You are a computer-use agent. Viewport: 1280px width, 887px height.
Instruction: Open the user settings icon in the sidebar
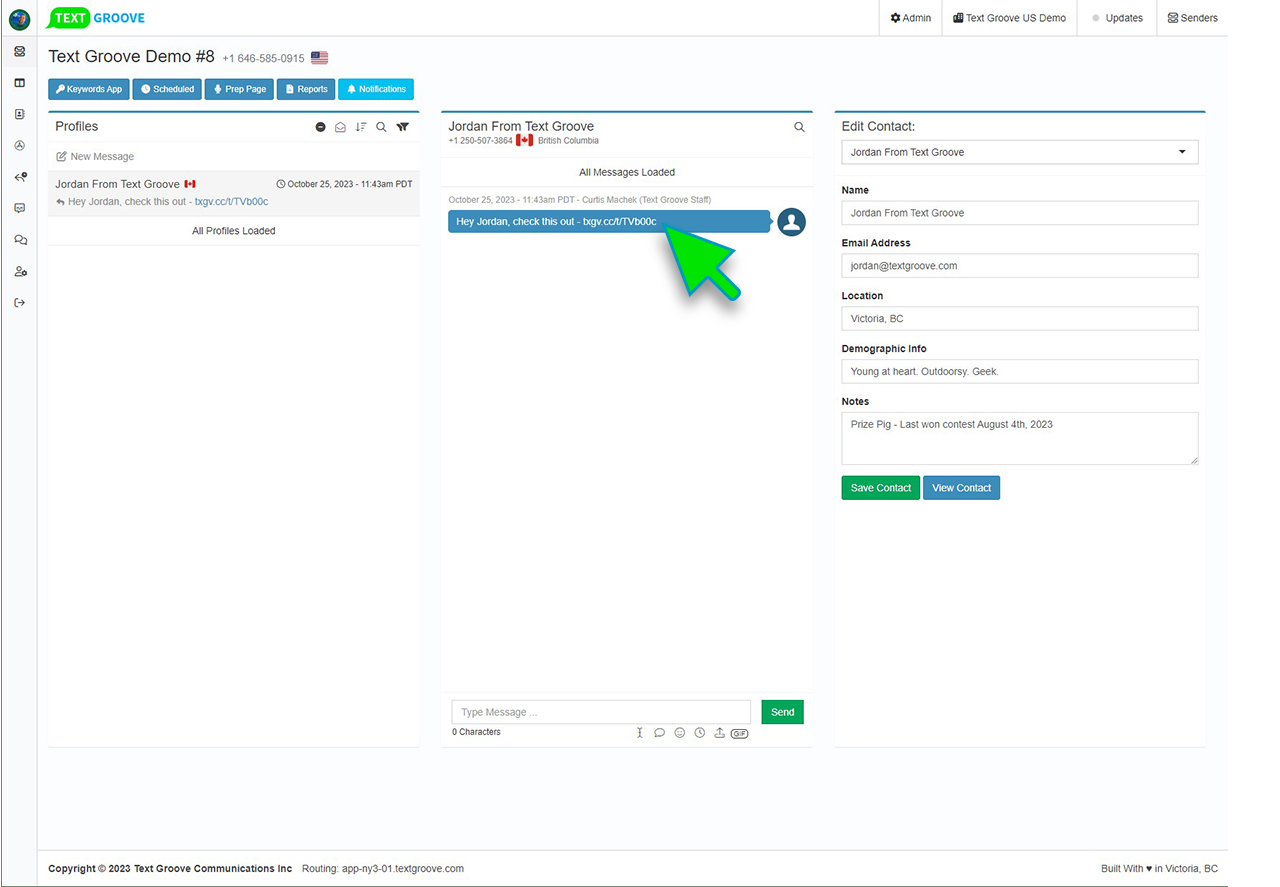pyautogui.click(x=19, y=271)
